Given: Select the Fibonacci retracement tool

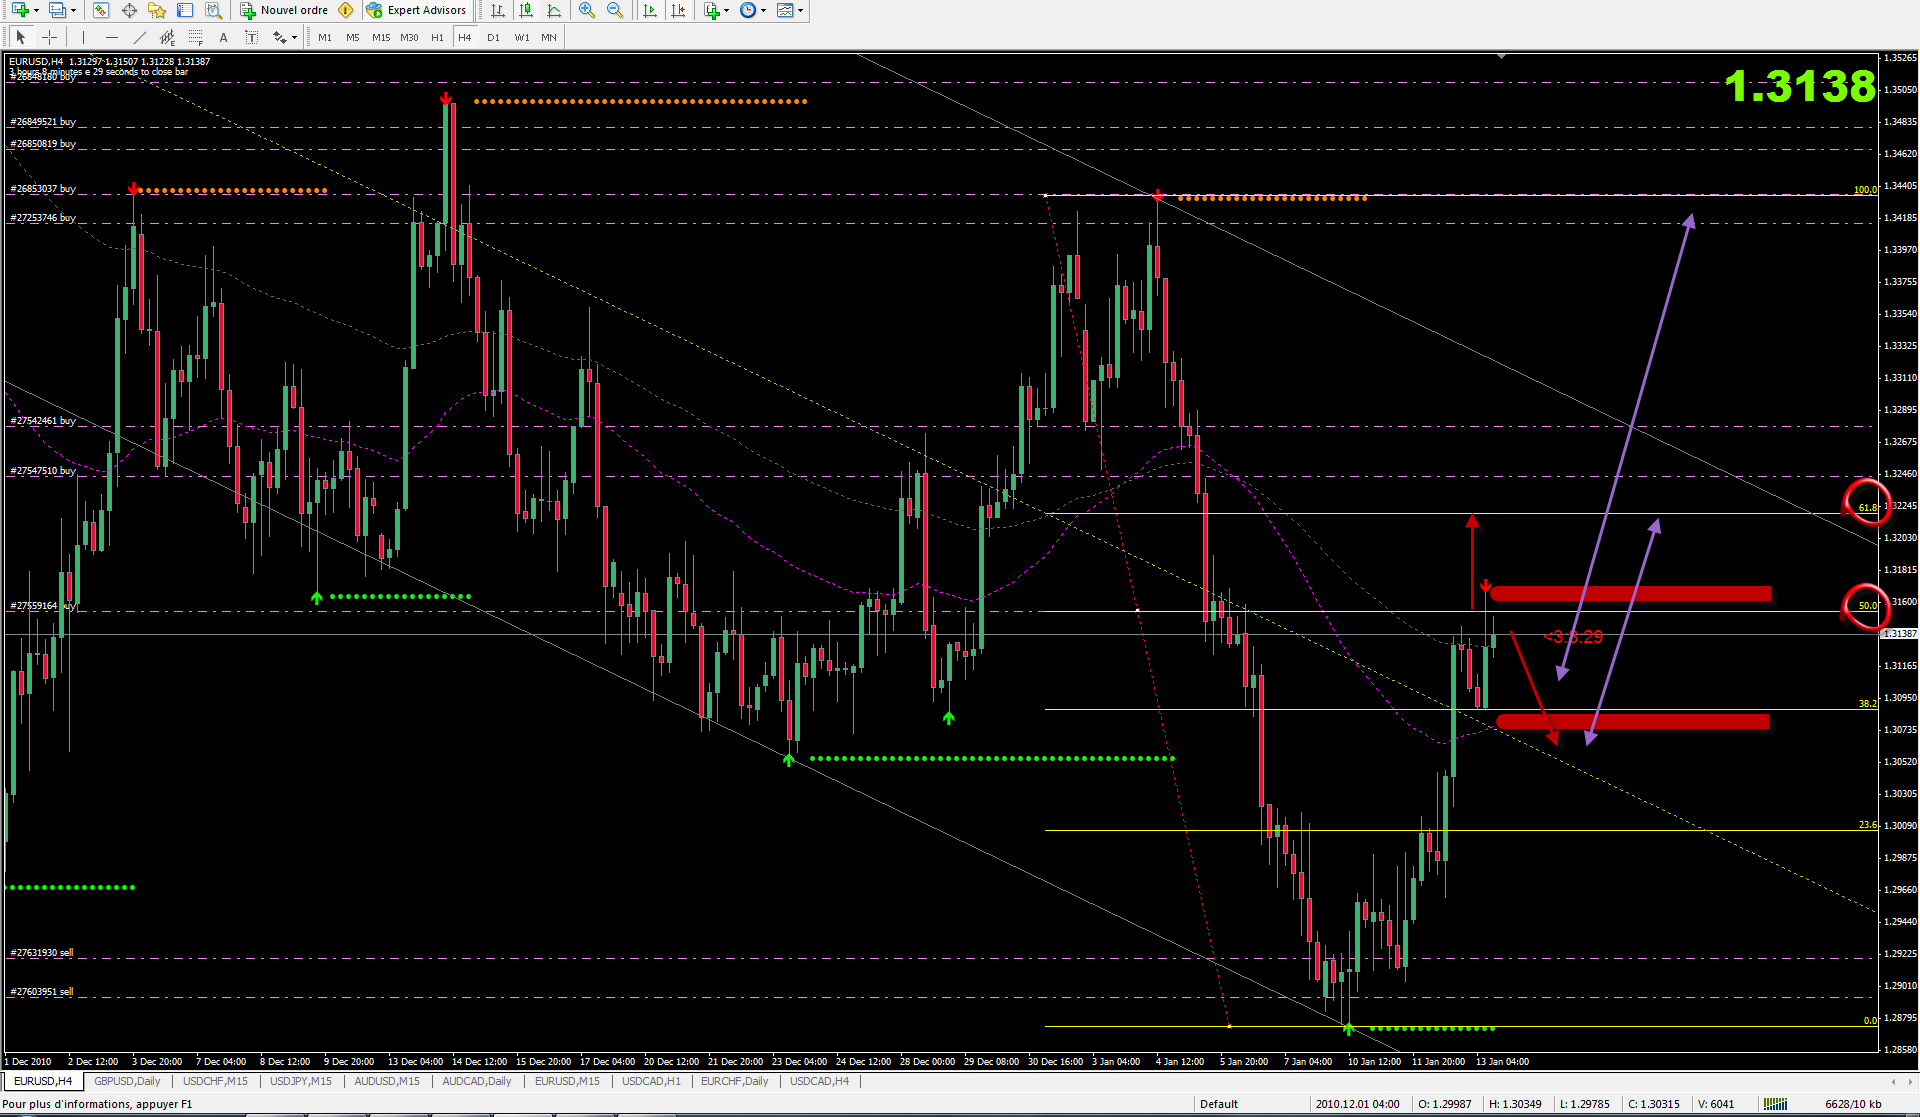Looking at the screenshot, I should (196, 37).
